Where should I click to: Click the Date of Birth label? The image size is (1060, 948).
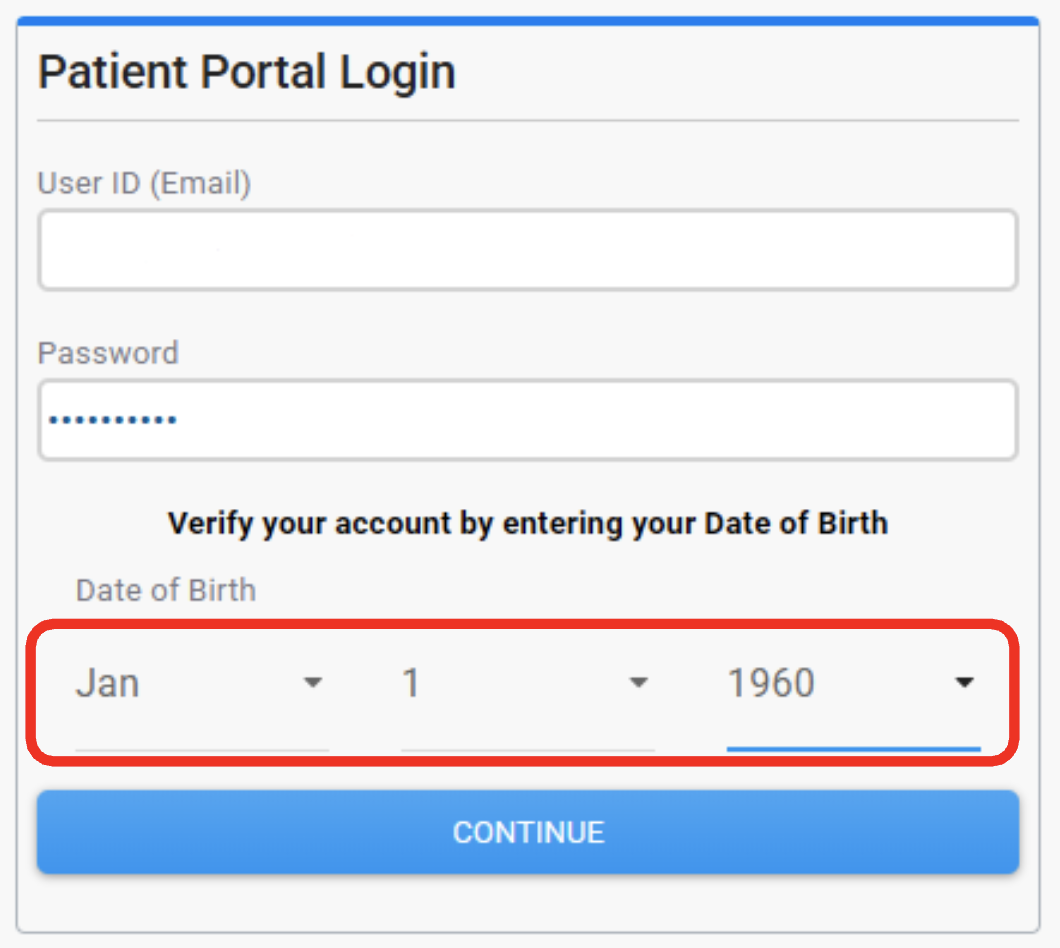(166, 590)
